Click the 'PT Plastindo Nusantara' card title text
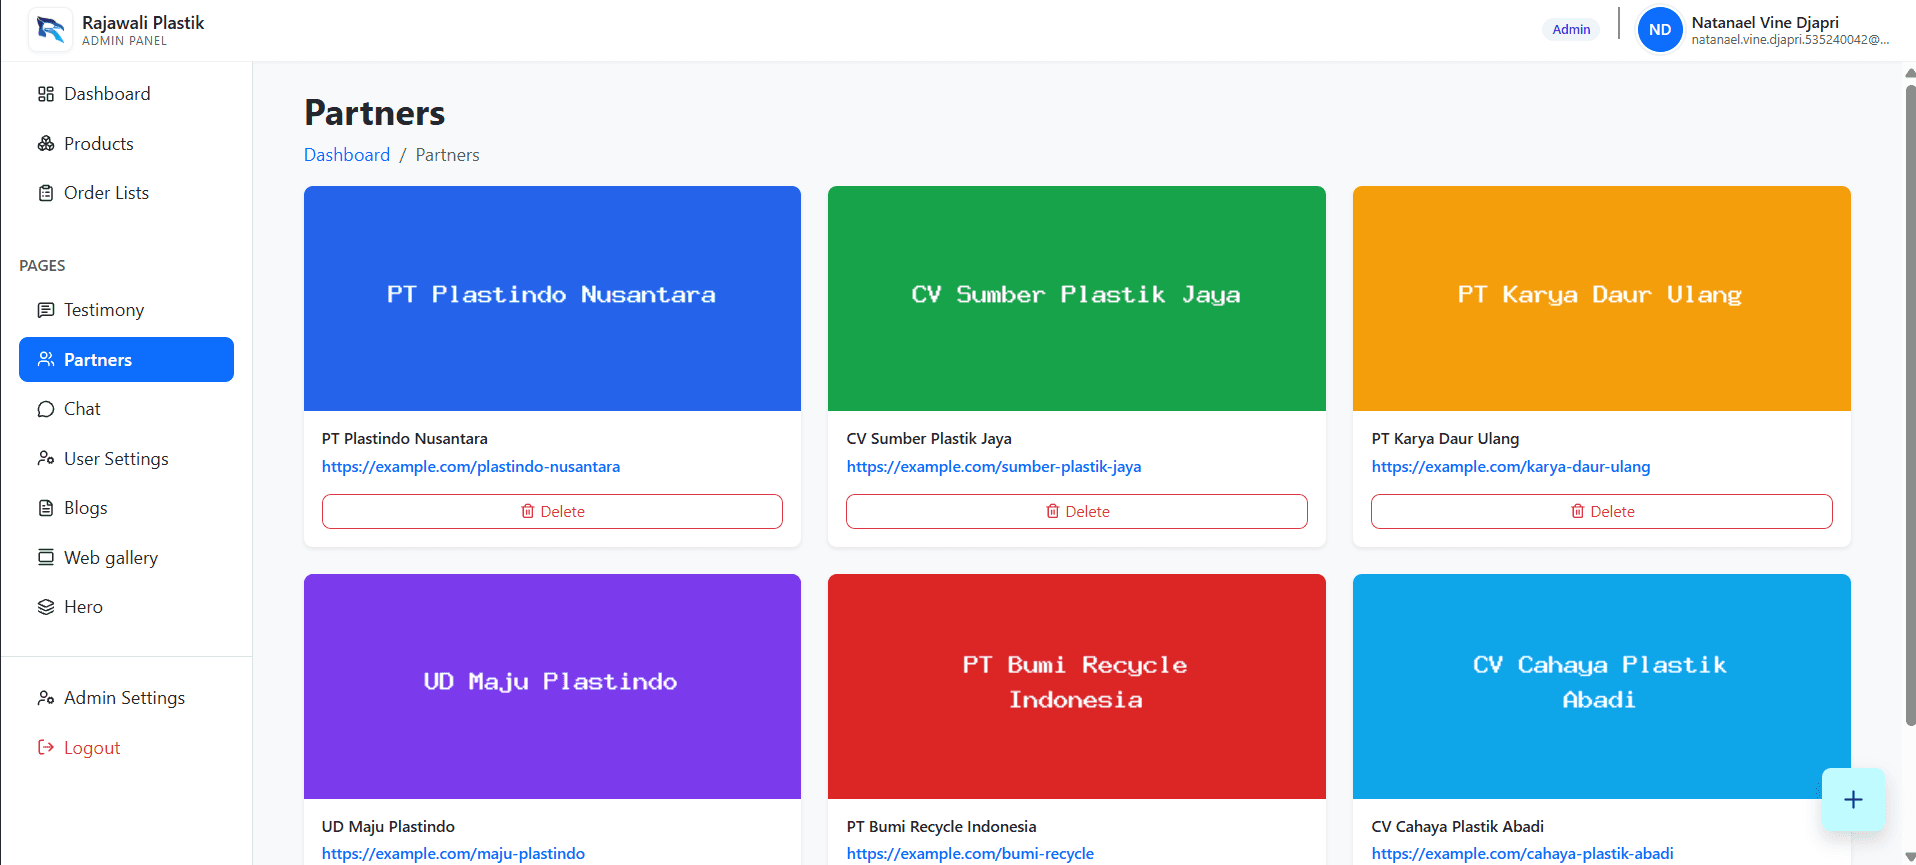Image resolution: width=1916 pixels, height=865 pixels. (405, 439)
